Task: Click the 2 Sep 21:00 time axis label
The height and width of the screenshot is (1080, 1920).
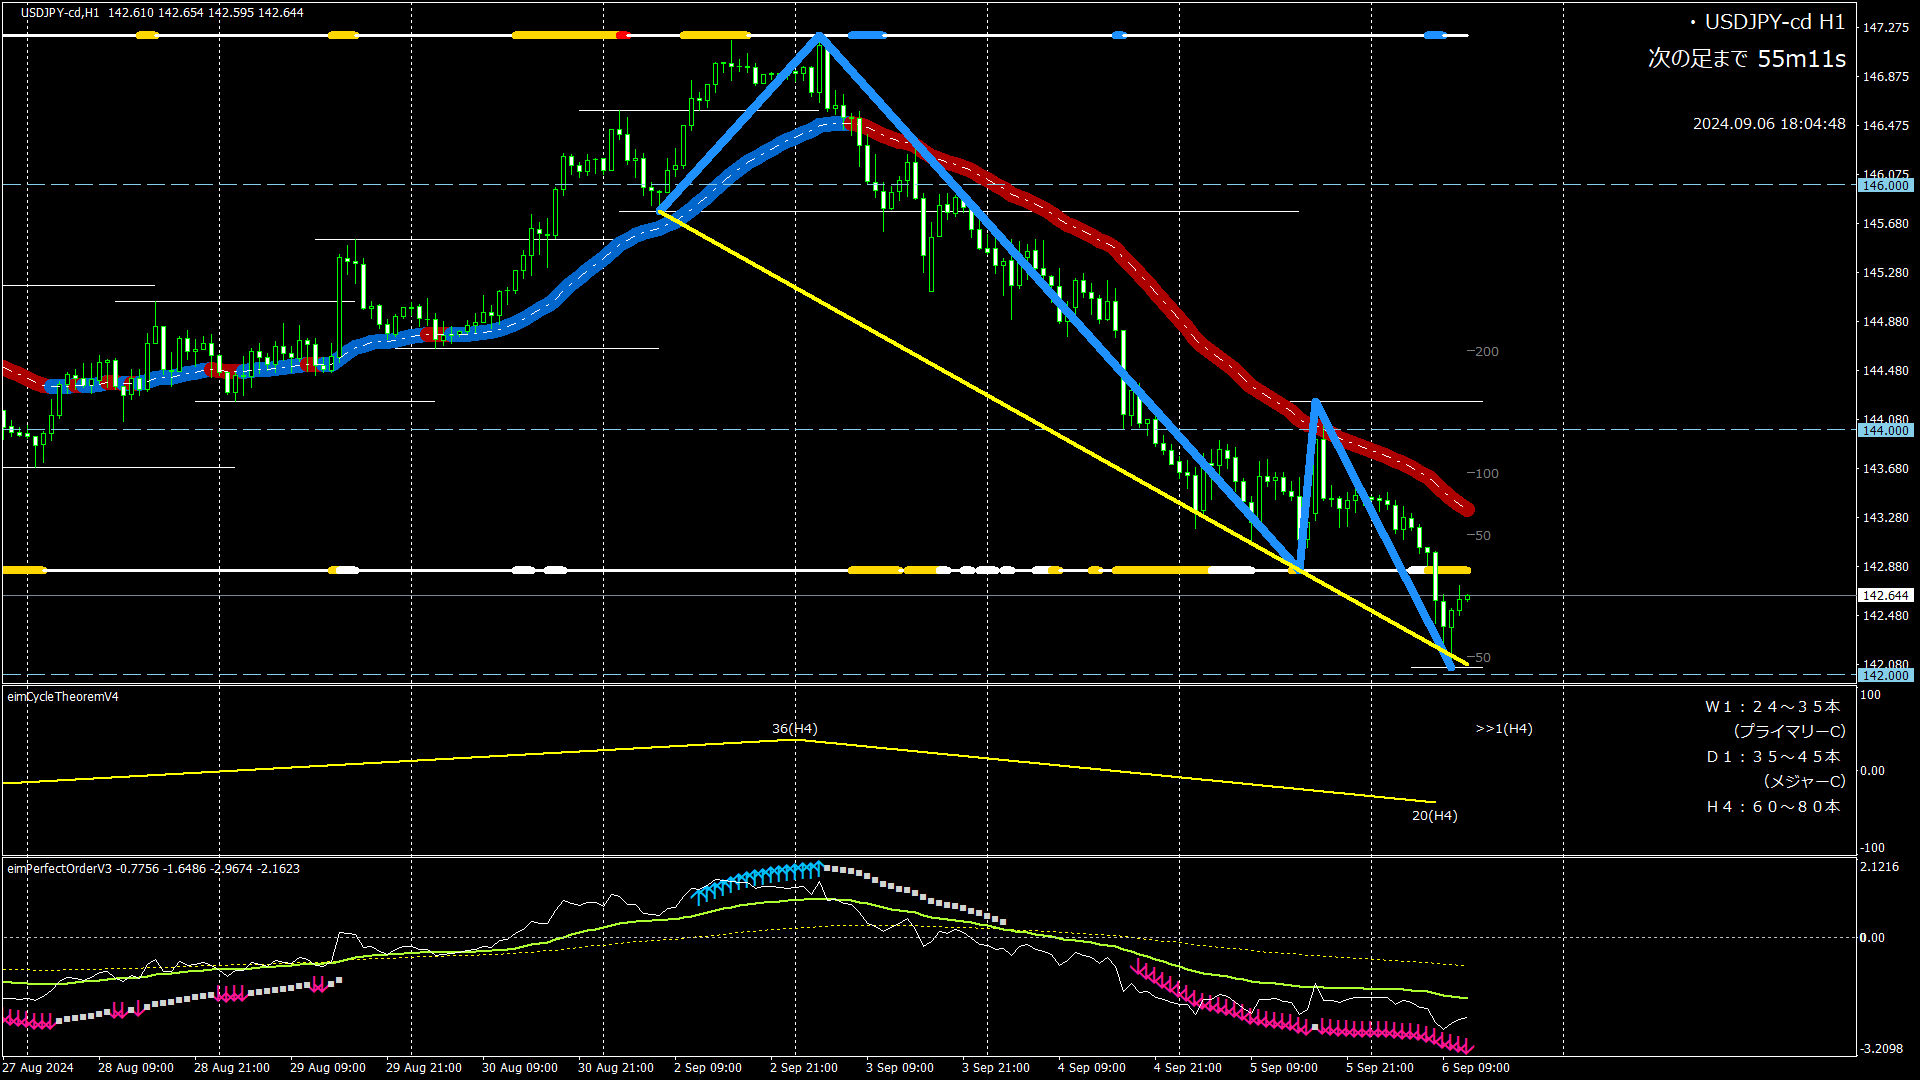Action: [803, 1067]
